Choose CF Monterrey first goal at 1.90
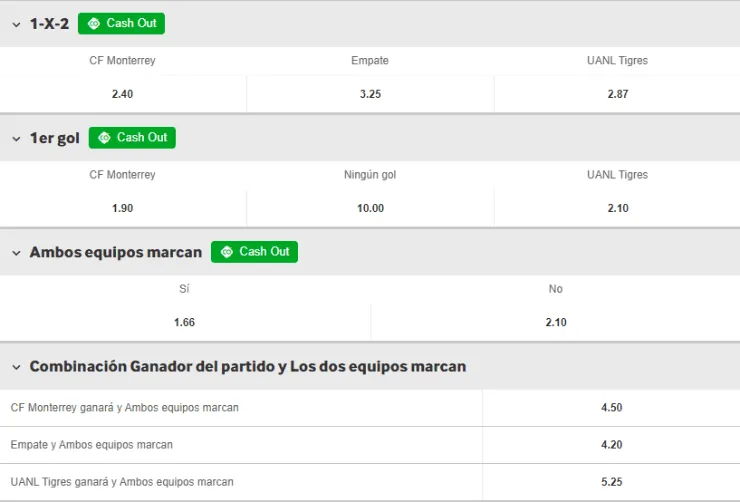Screen dimensions: 740x502 123,208
